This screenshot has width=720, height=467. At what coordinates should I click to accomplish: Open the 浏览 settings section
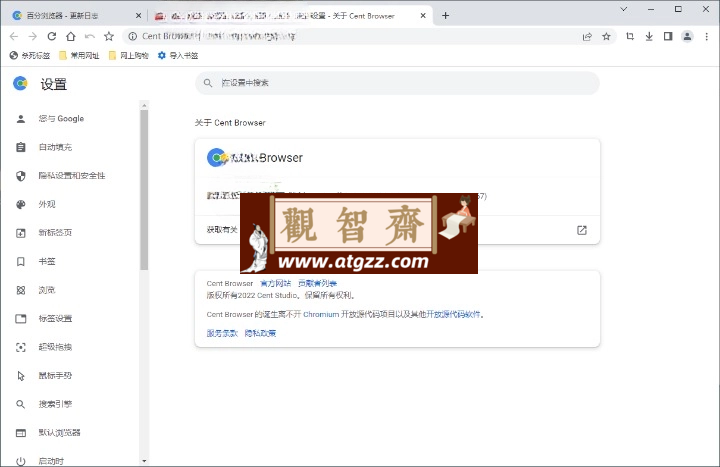tap(47, 290)
